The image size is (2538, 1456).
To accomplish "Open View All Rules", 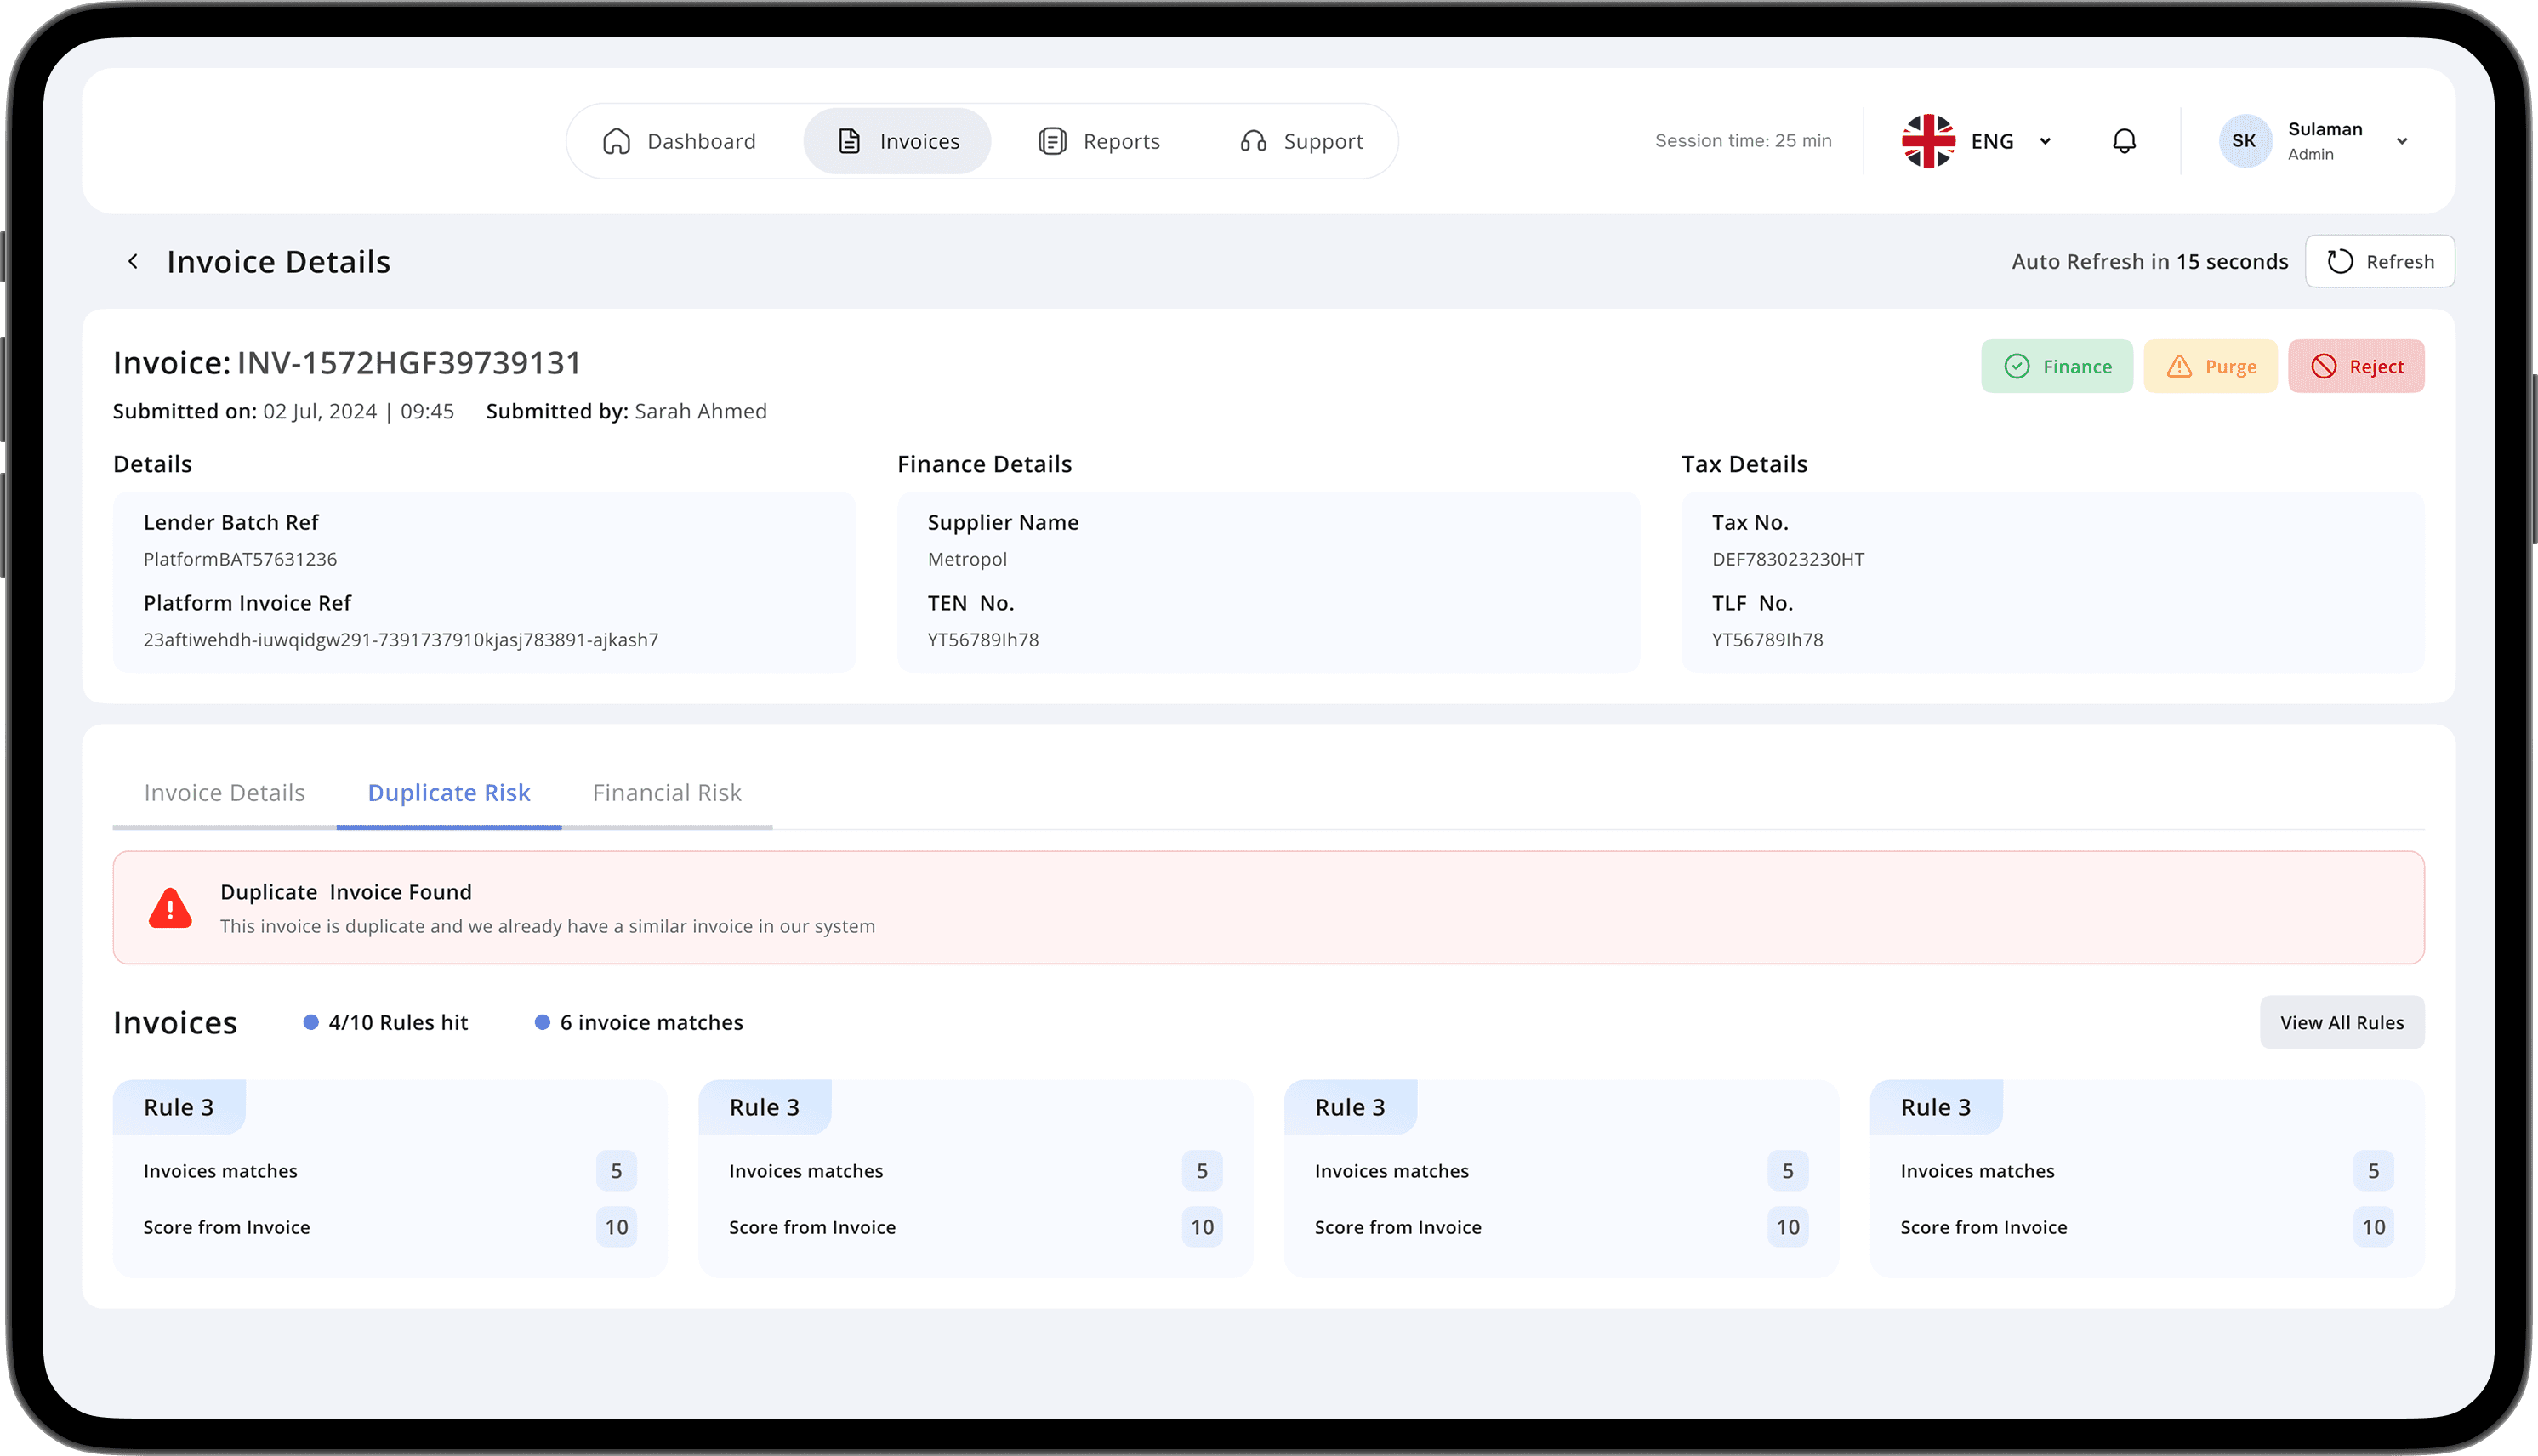I will pyautogui.click(x=2342, y=1023).
